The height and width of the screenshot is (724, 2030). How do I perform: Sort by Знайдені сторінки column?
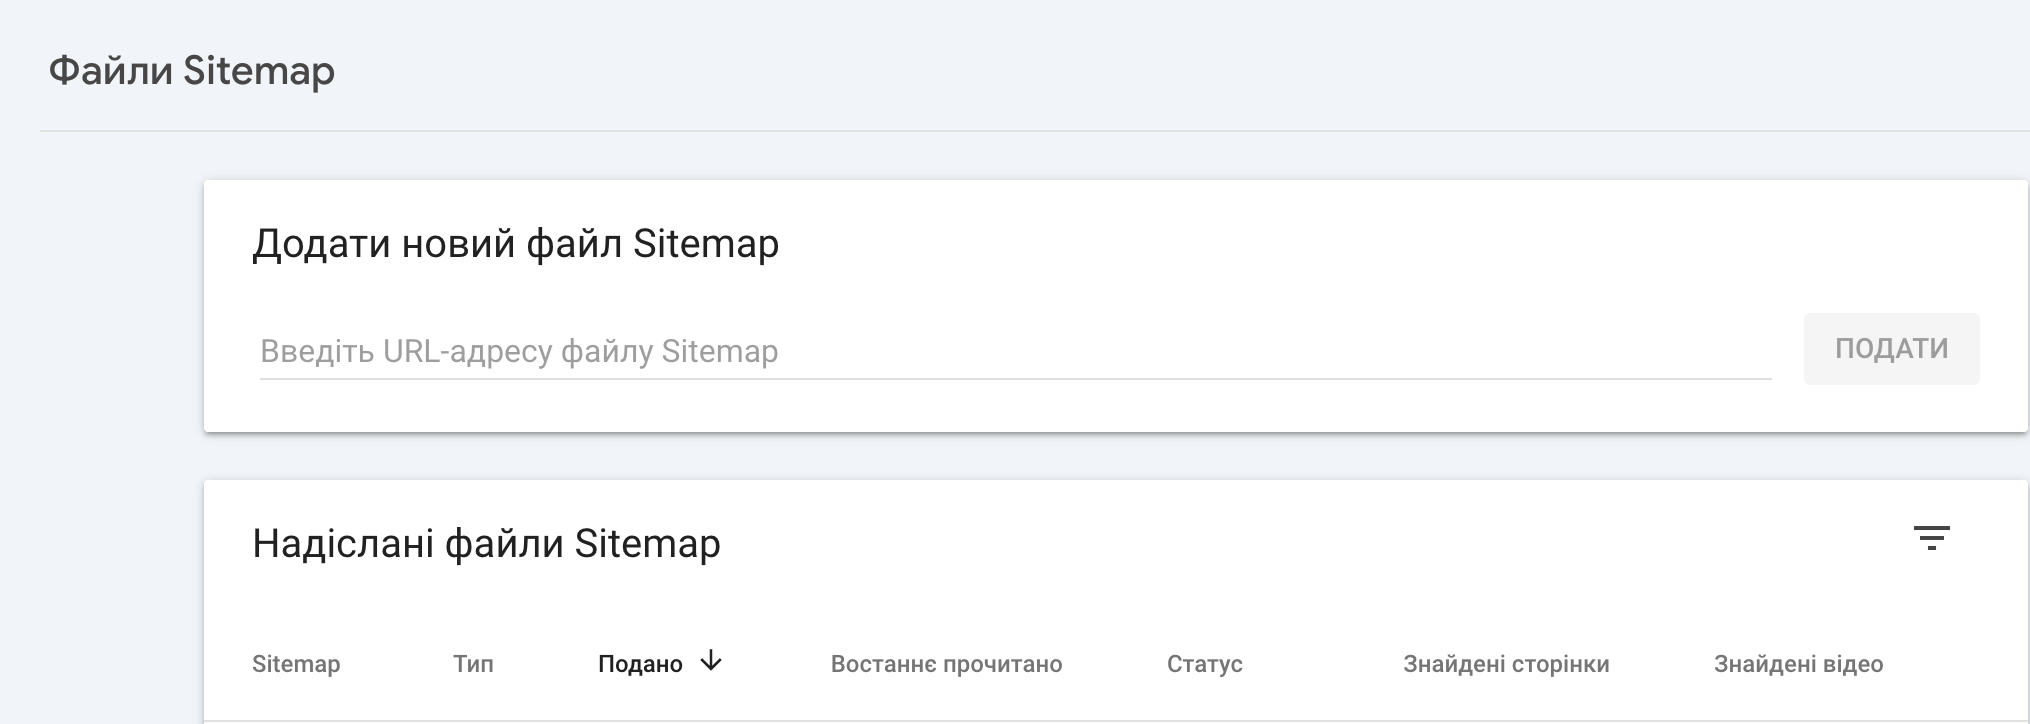[1506, 664]
